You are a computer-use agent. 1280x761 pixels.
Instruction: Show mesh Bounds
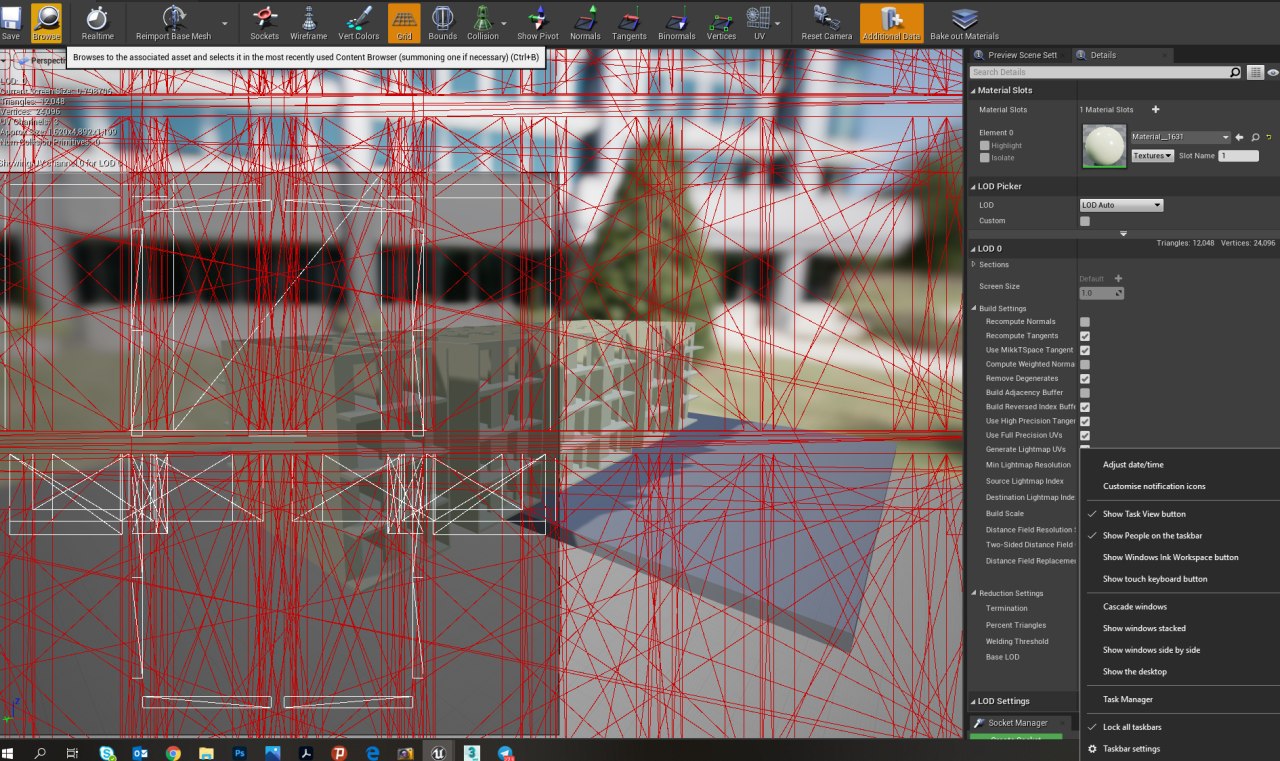click(x=442, y=22)
